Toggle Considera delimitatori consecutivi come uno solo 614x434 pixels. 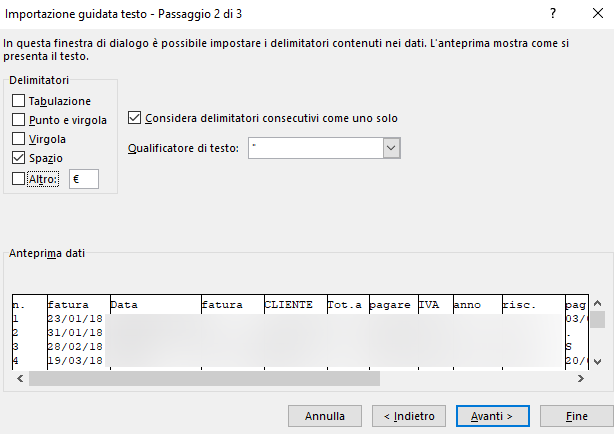click(134, 118)
